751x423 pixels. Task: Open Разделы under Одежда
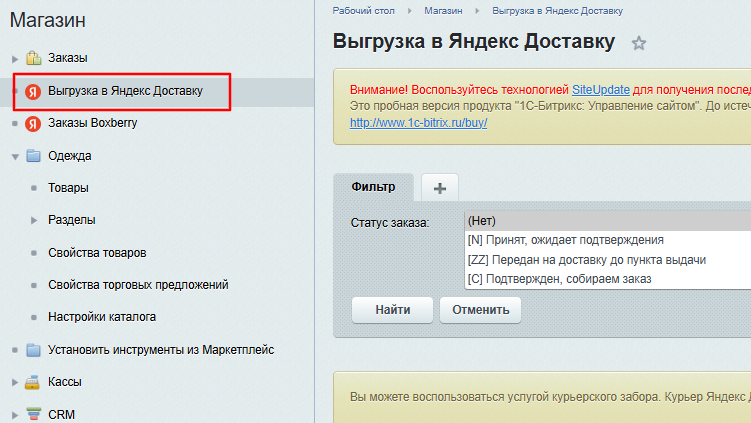[71, 220]
